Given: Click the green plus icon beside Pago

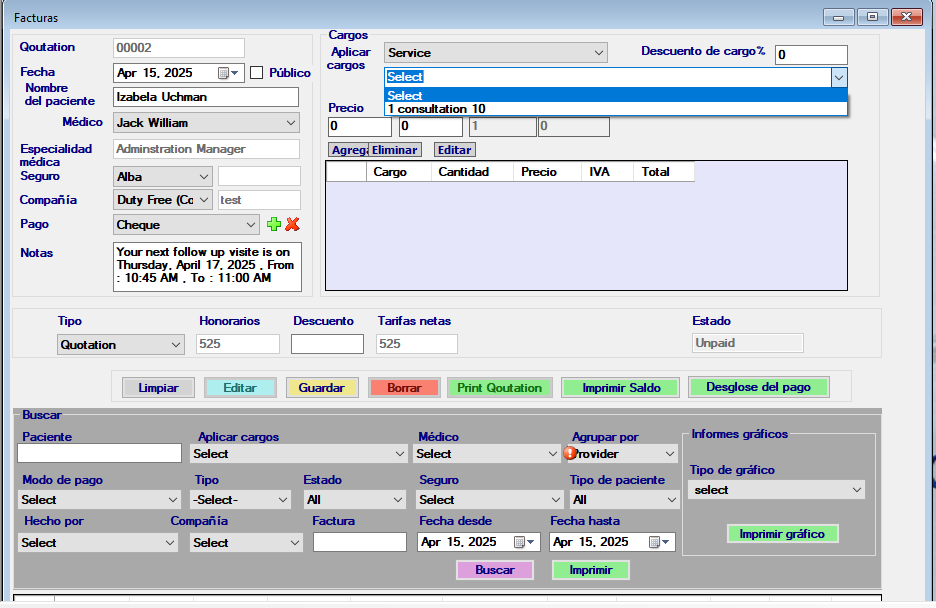Looking at the screenshot, I should (x=274, y=225).
